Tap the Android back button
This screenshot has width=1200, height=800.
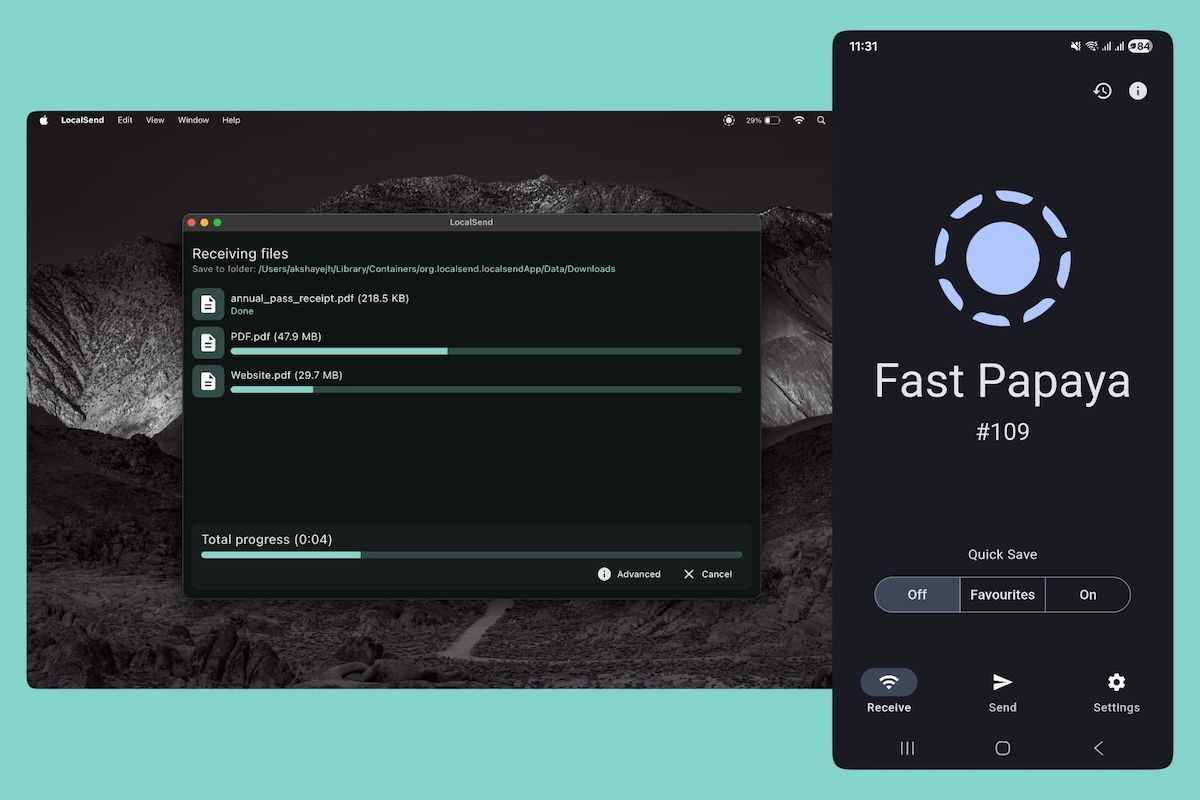coord(1098,748)
